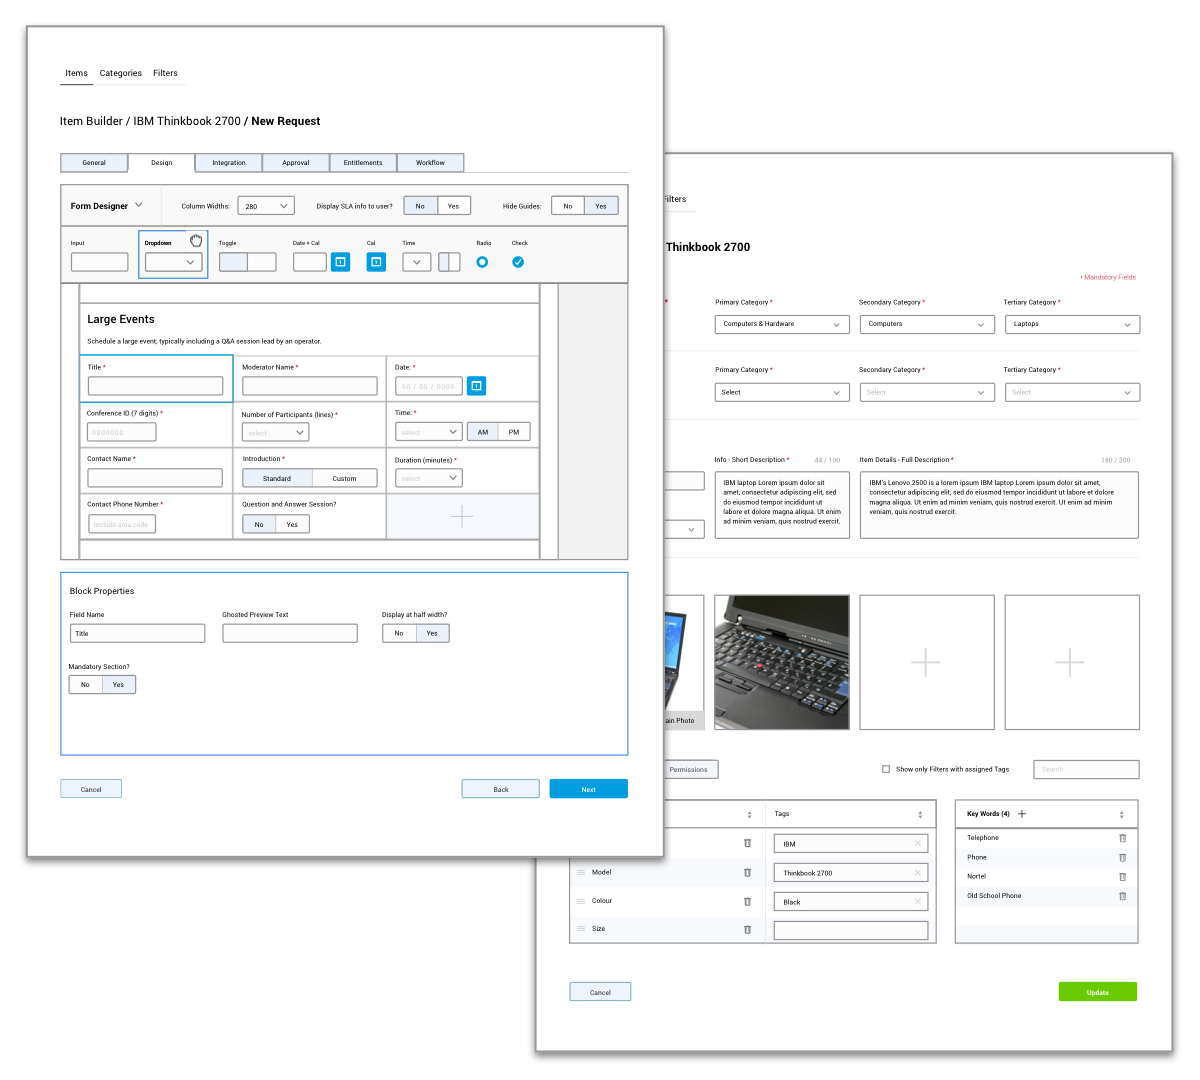
Task: Click the laptop keyboard photo thumbnail
Action: [x=782, y=662]
